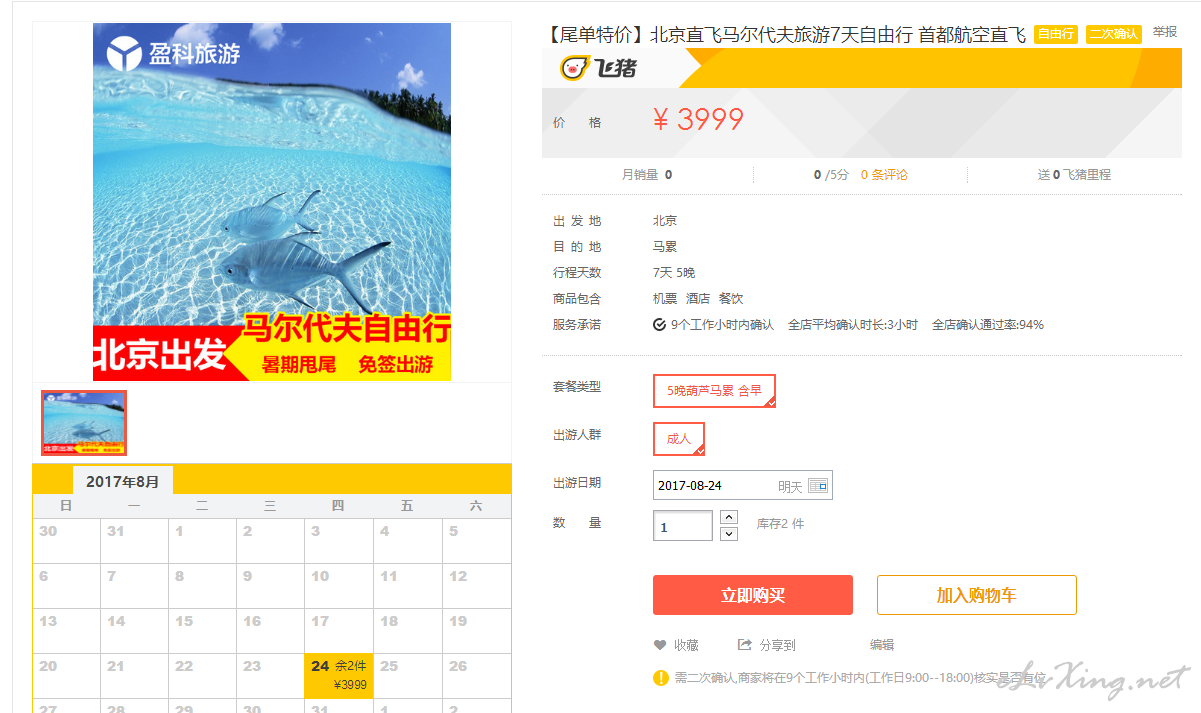Select package 5晚葫芦马累 含早

click(x=714, y=391)
